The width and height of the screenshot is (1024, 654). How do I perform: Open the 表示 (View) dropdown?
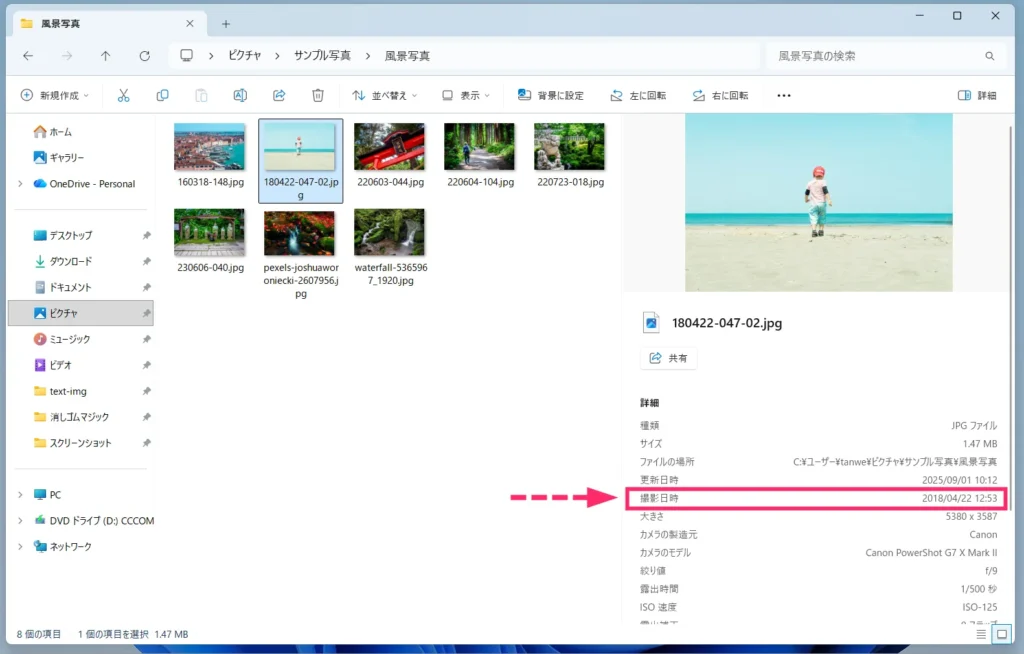pyautogui.click(x=466, y=95)
